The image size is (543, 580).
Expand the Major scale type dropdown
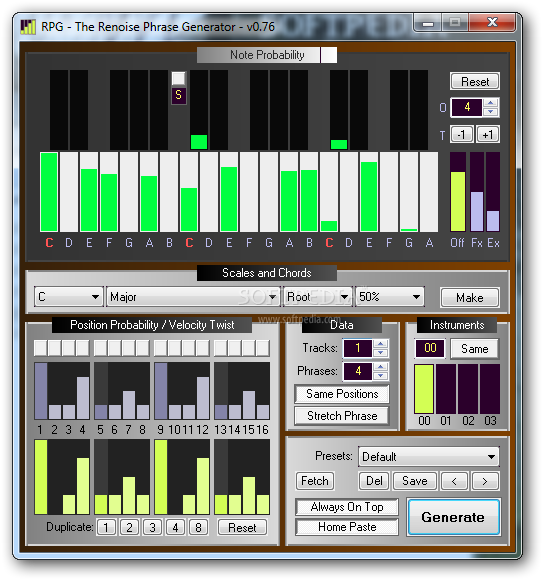pos(193,297)
